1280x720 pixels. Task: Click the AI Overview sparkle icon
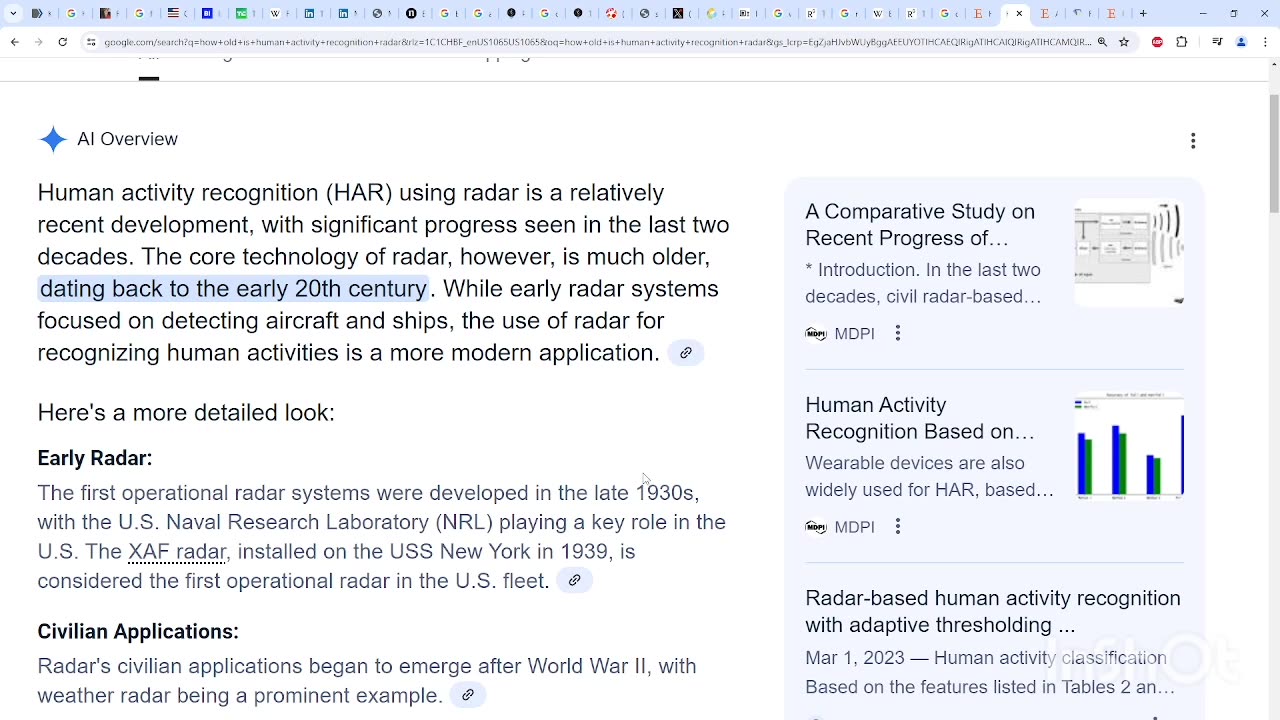(x=53, y=139)
